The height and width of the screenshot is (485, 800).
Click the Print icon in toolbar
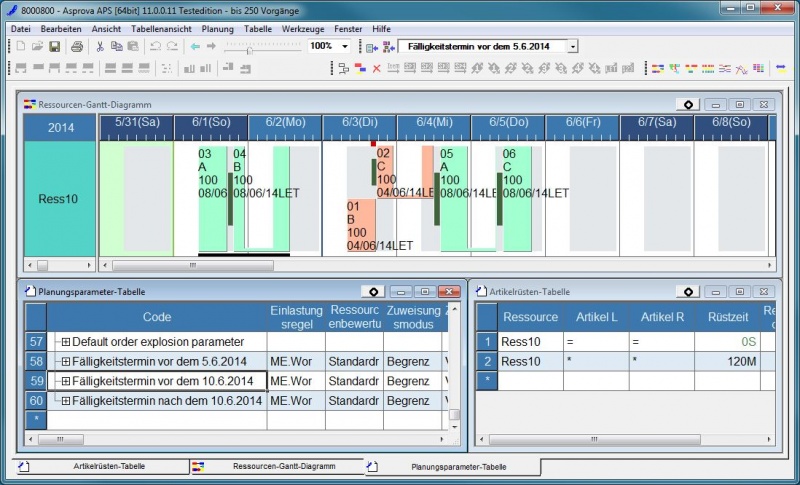[76, 47]
